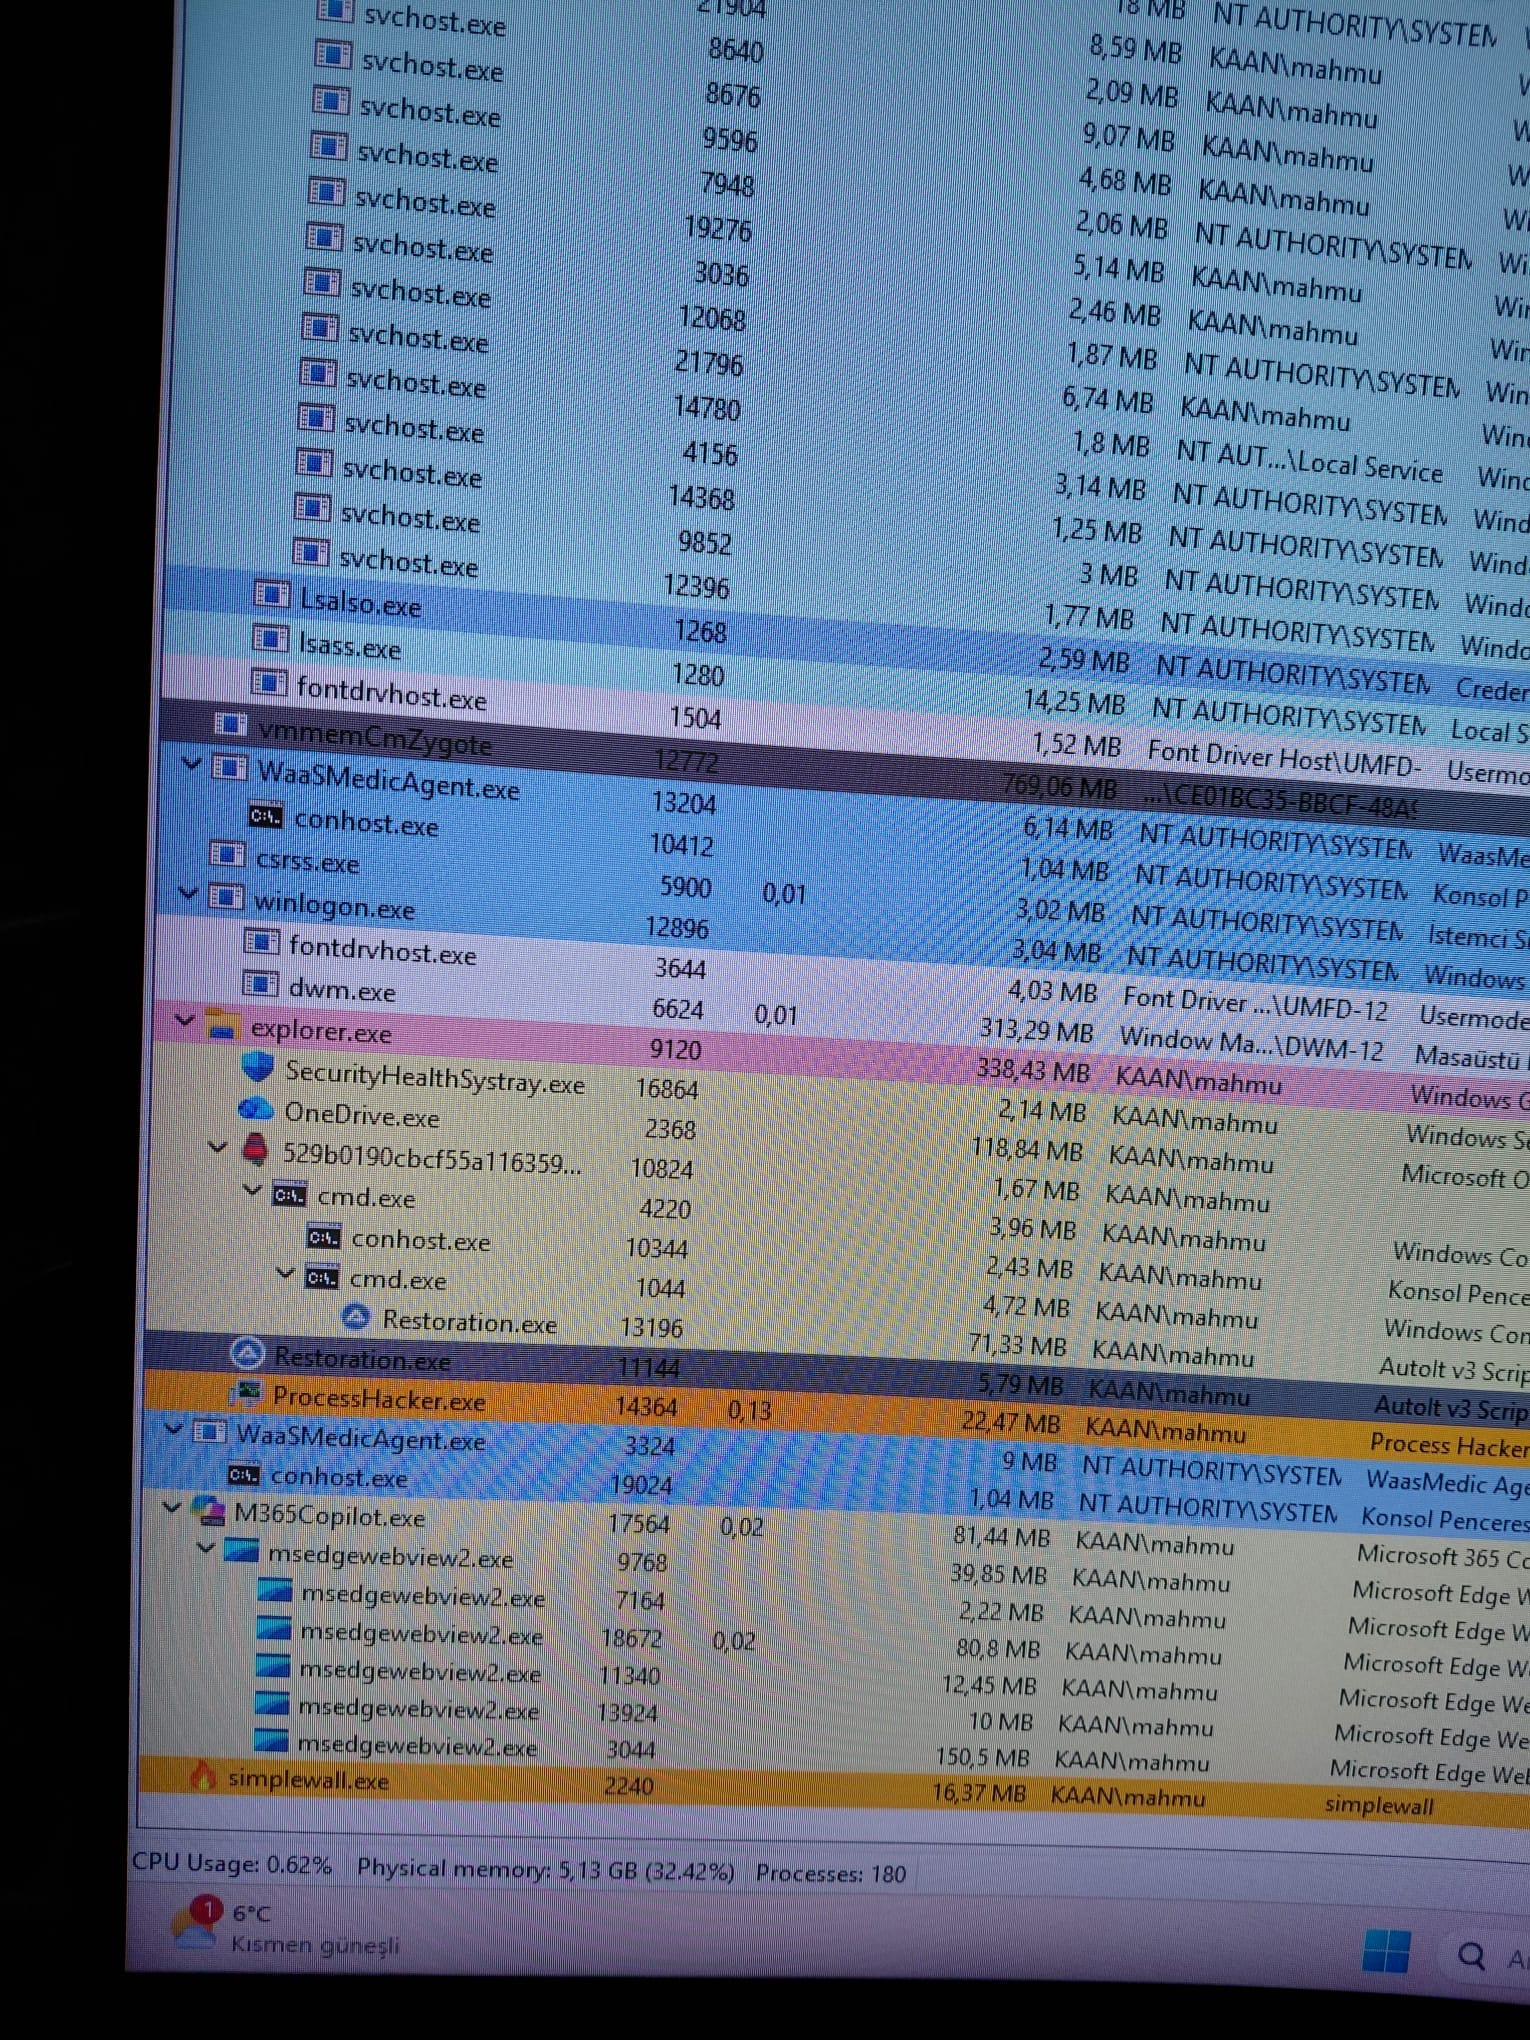The width and height of the screenshot is (1530, 2040).
Task: Collapse the WaaSMedicAgent.exe tree with PID 13204
Action: 190,762
